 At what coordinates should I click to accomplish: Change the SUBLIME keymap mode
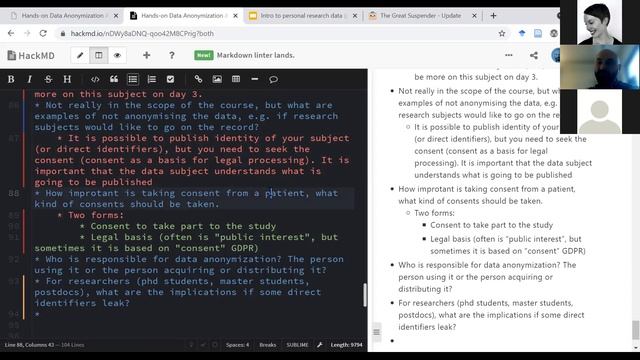297,345
